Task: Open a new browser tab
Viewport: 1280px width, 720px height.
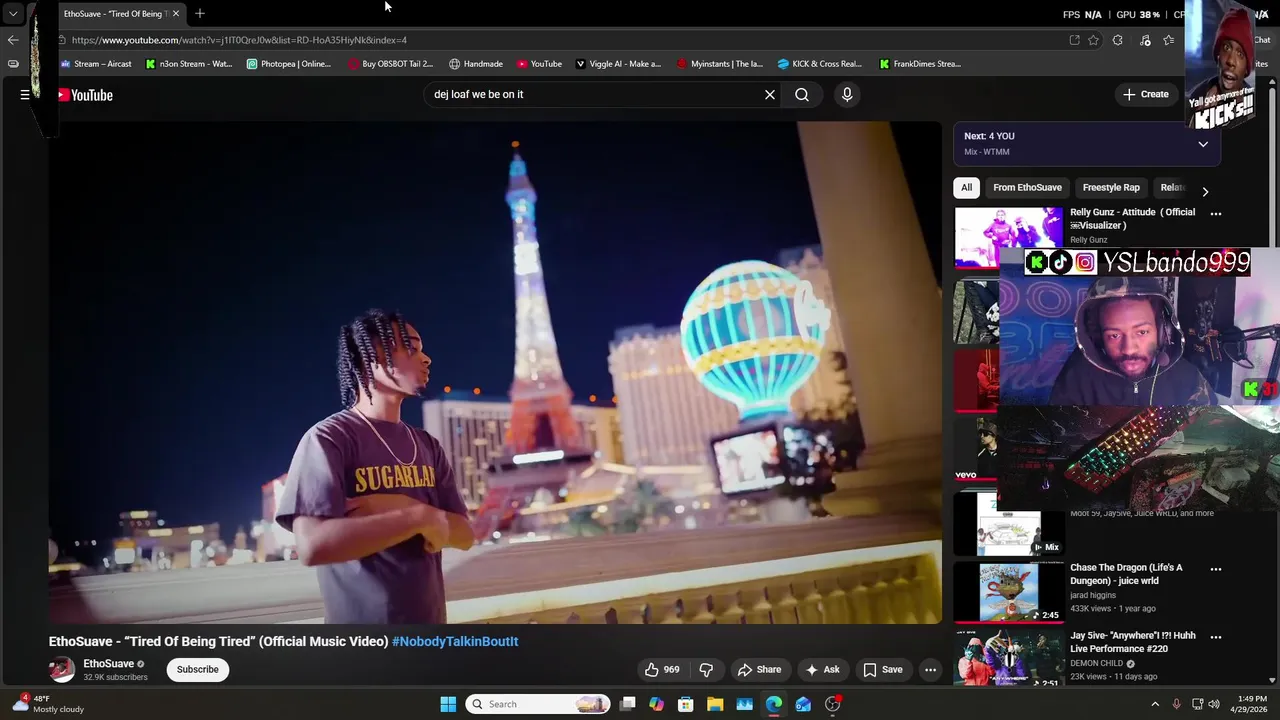Action: [200, 14]
